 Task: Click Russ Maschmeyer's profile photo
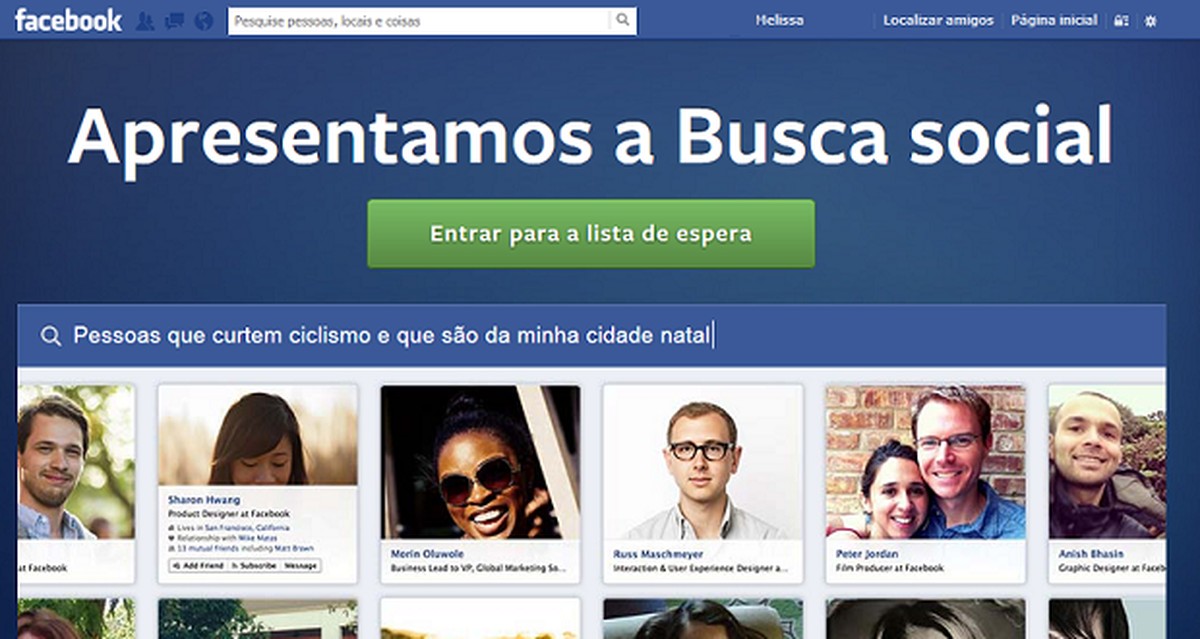pyautogui.click(x=702, y=463)
